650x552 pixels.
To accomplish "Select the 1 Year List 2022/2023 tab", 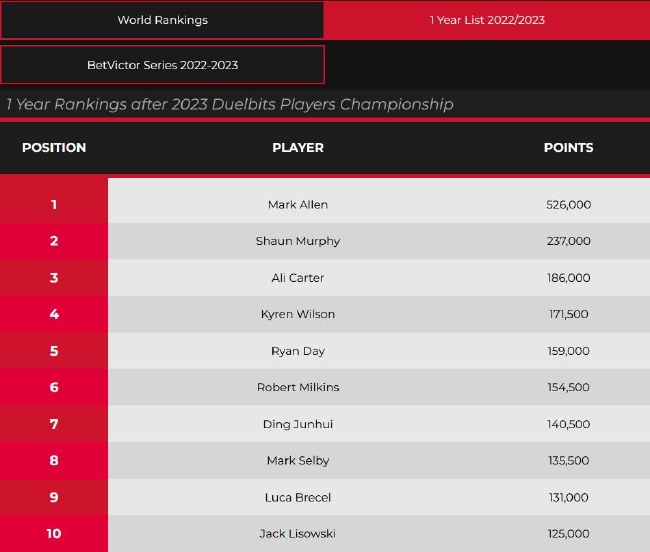I will coord(487,20).
